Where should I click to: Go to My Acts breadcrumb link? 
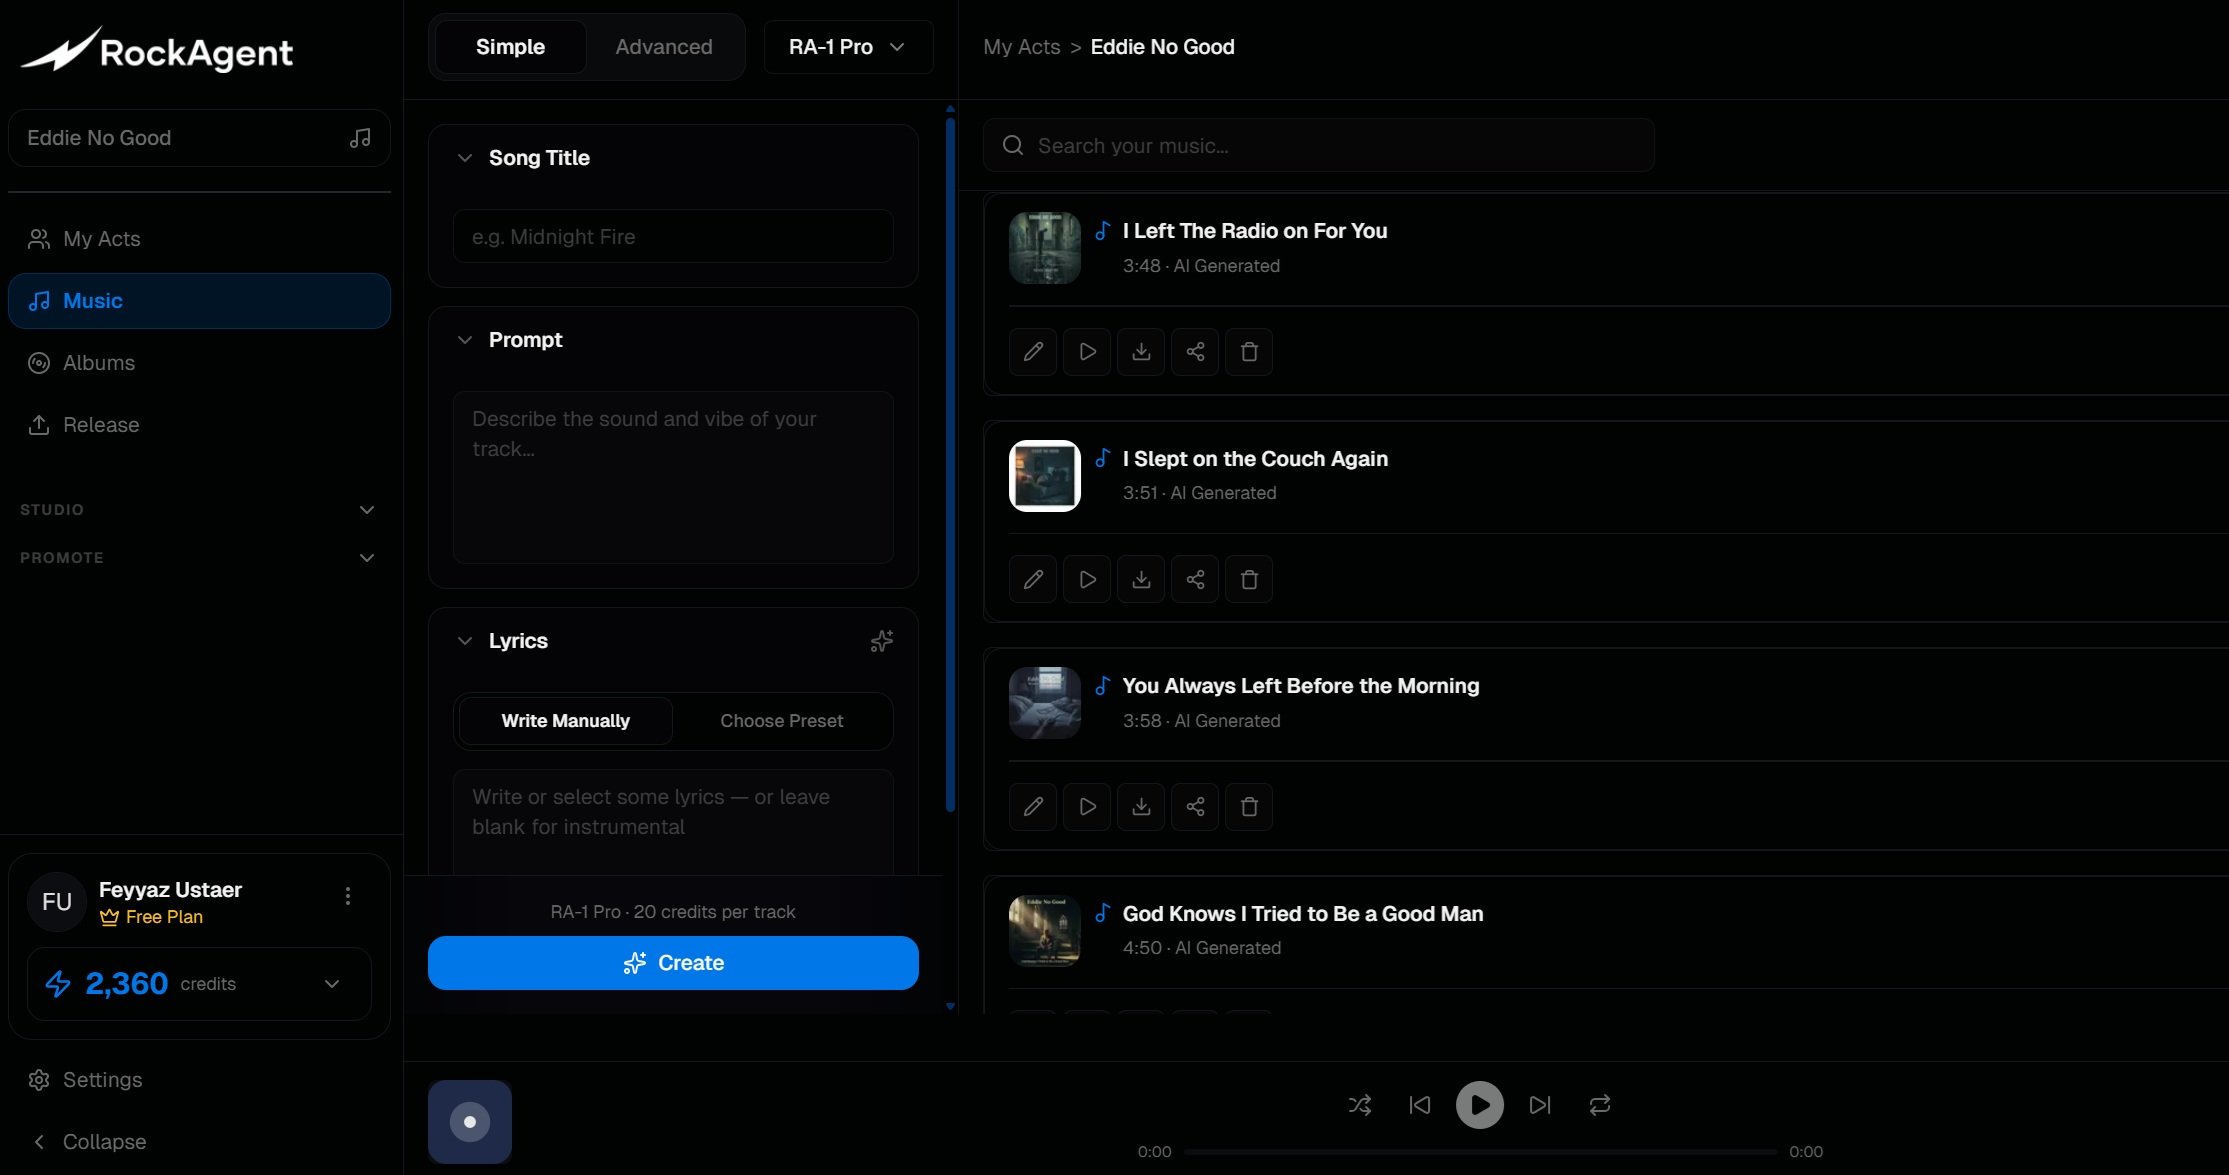pyautogui.click(x=1021, y=47)
